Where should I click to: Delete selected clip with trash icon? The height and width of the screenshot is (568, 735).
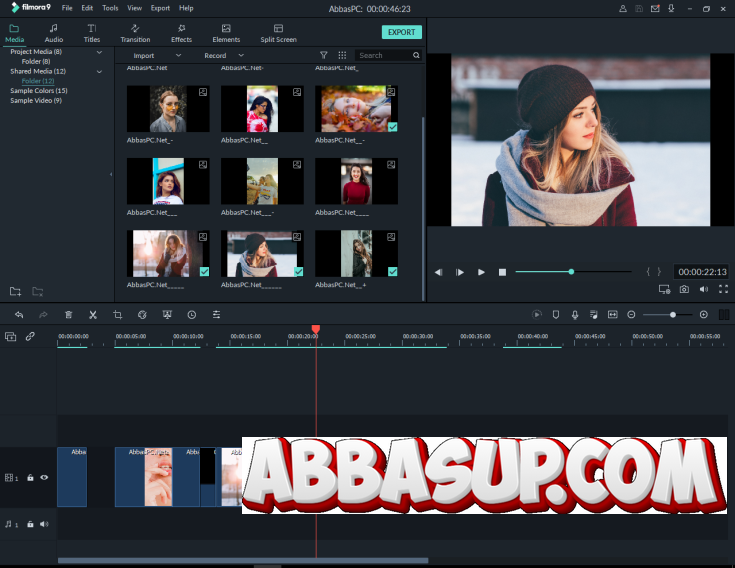(68, 314)
